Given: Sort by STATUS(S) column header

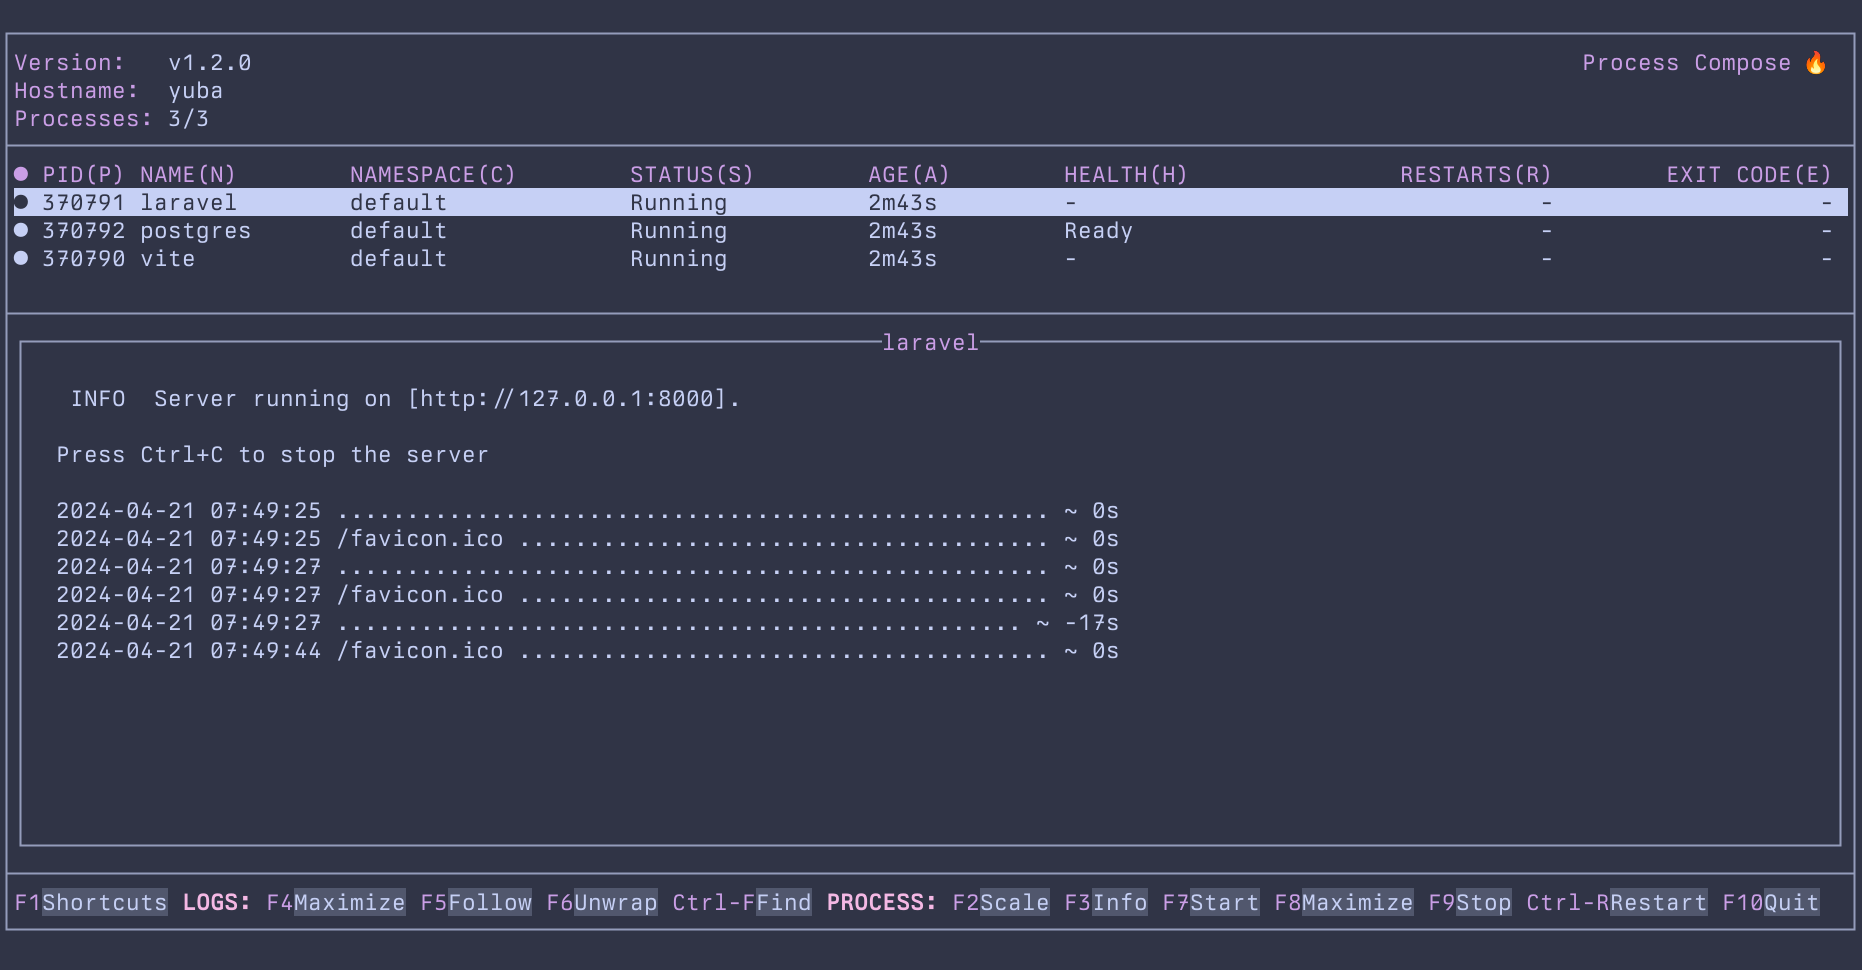Looking at the screenshot, I should click(x=692, y=175).
